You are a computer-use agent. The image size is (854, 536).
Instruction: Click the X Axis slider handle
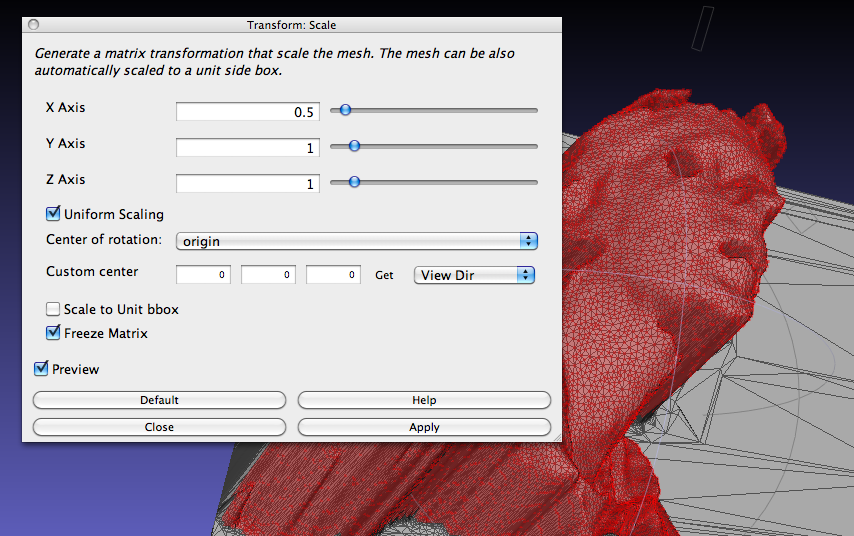coord(345,110)
